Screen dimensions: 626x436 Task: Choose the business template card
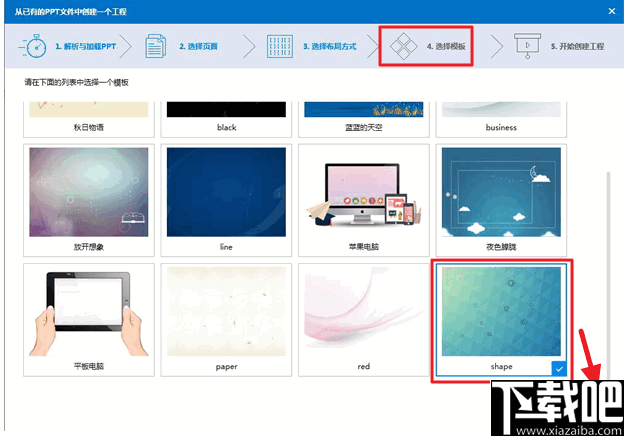pos(501,119)
